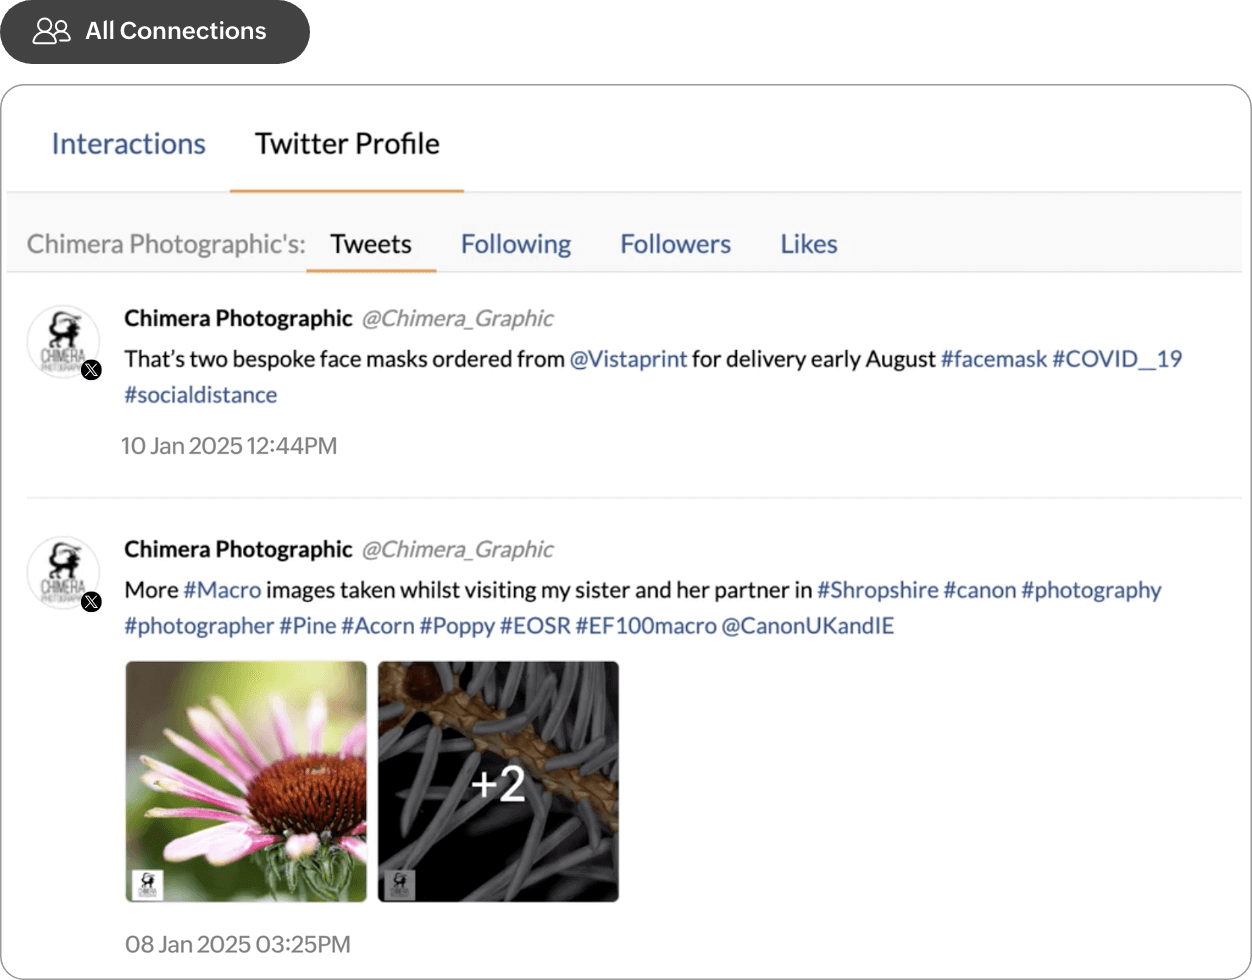Screen dimensions: 1252x980
Task: Open the @CanonUKandIE mention link
Action: coord(807,626)
